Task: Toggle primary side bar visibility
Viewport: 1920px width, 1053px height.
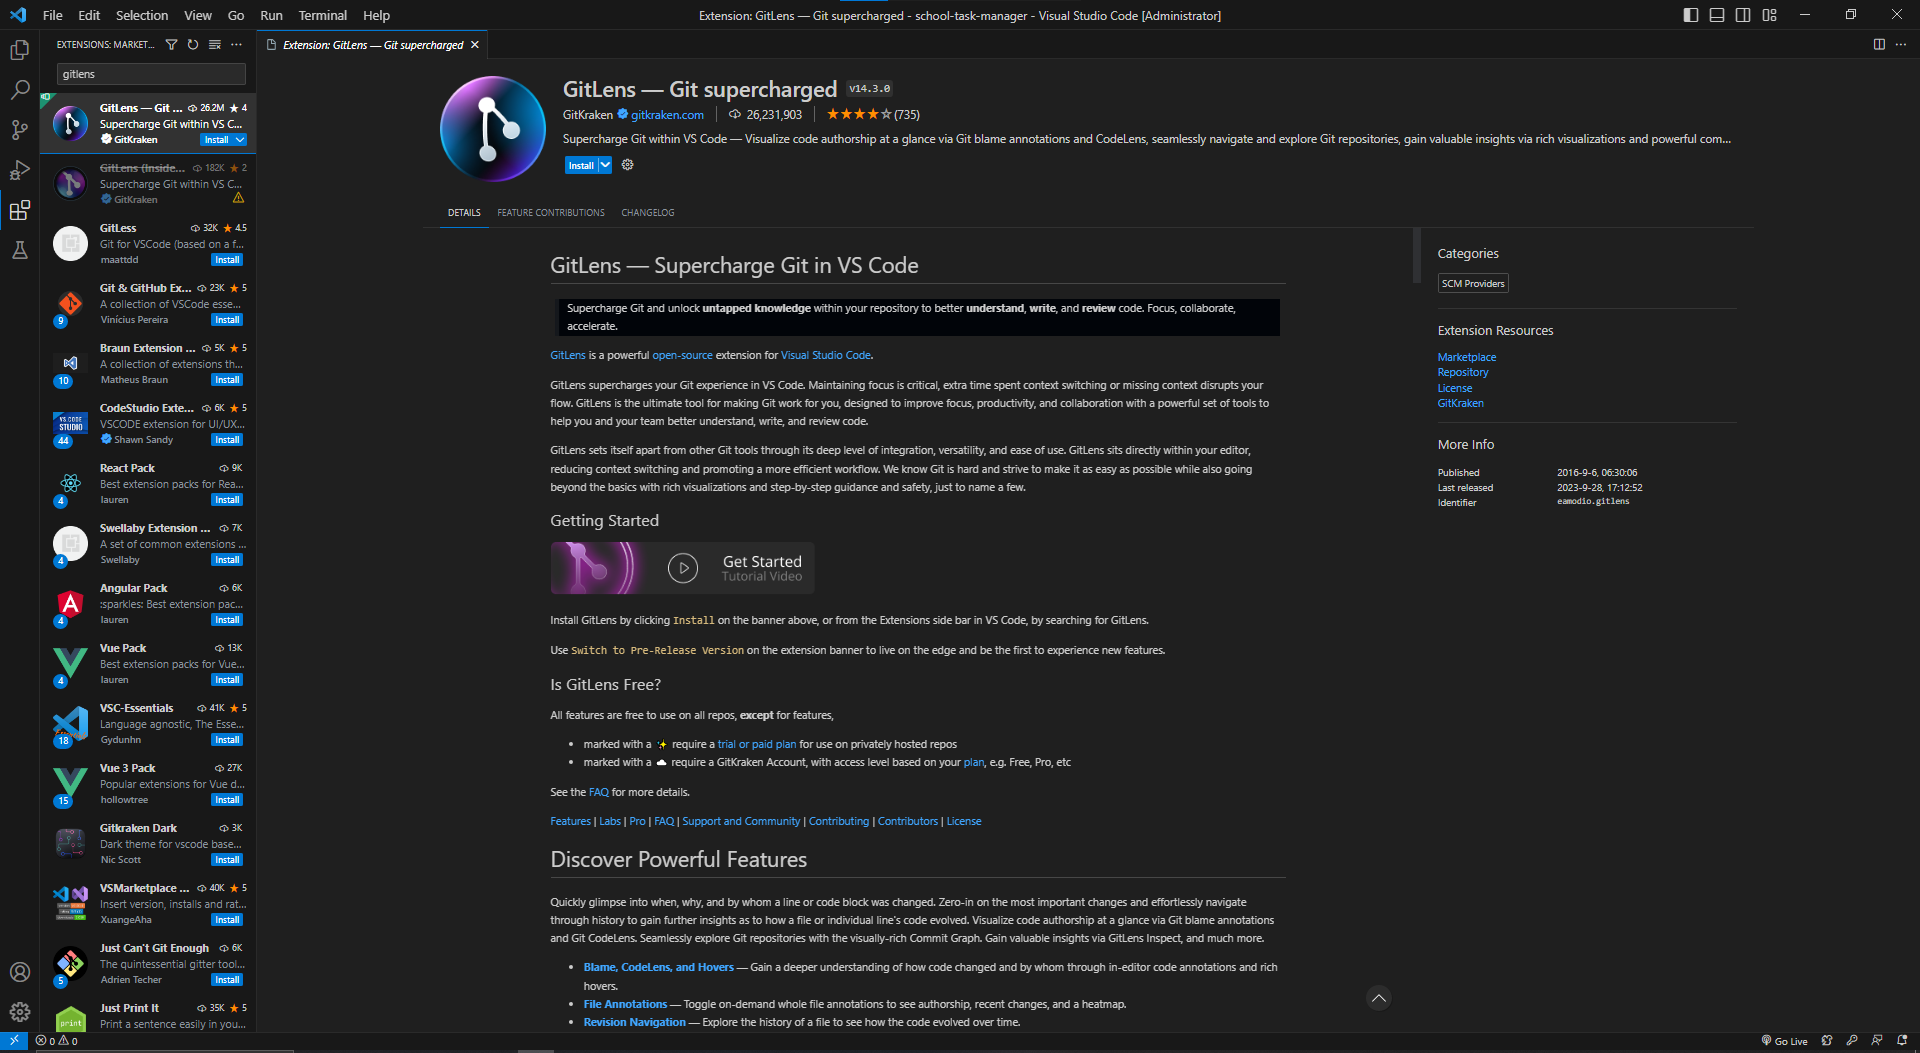Action: click(1691, 15)
